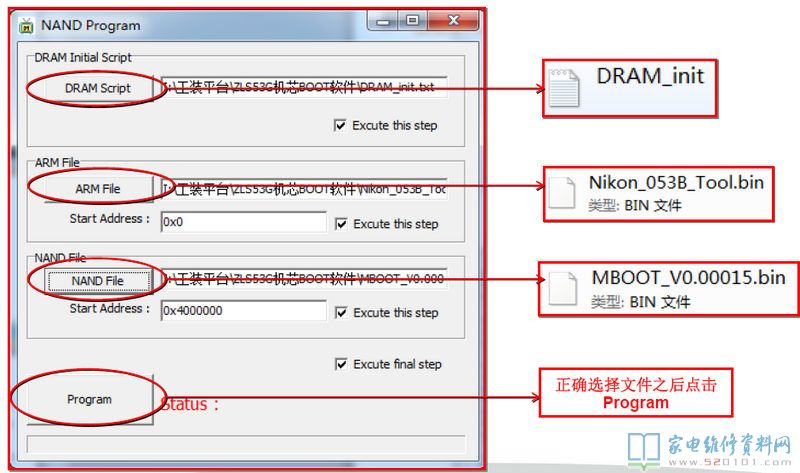The width and height of the screenshot is (800, 473).
Task: Click the DRAM_init text file icon
Action: [x=565, y=88]
